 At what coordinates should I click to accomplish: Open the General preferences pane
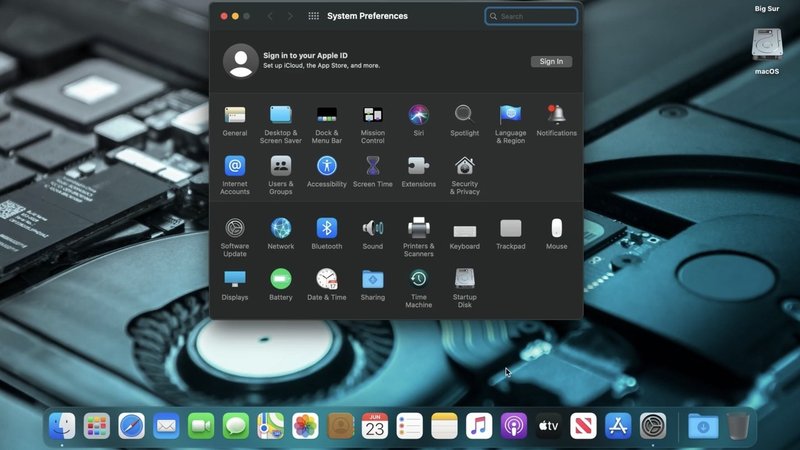tap(235, 121)
